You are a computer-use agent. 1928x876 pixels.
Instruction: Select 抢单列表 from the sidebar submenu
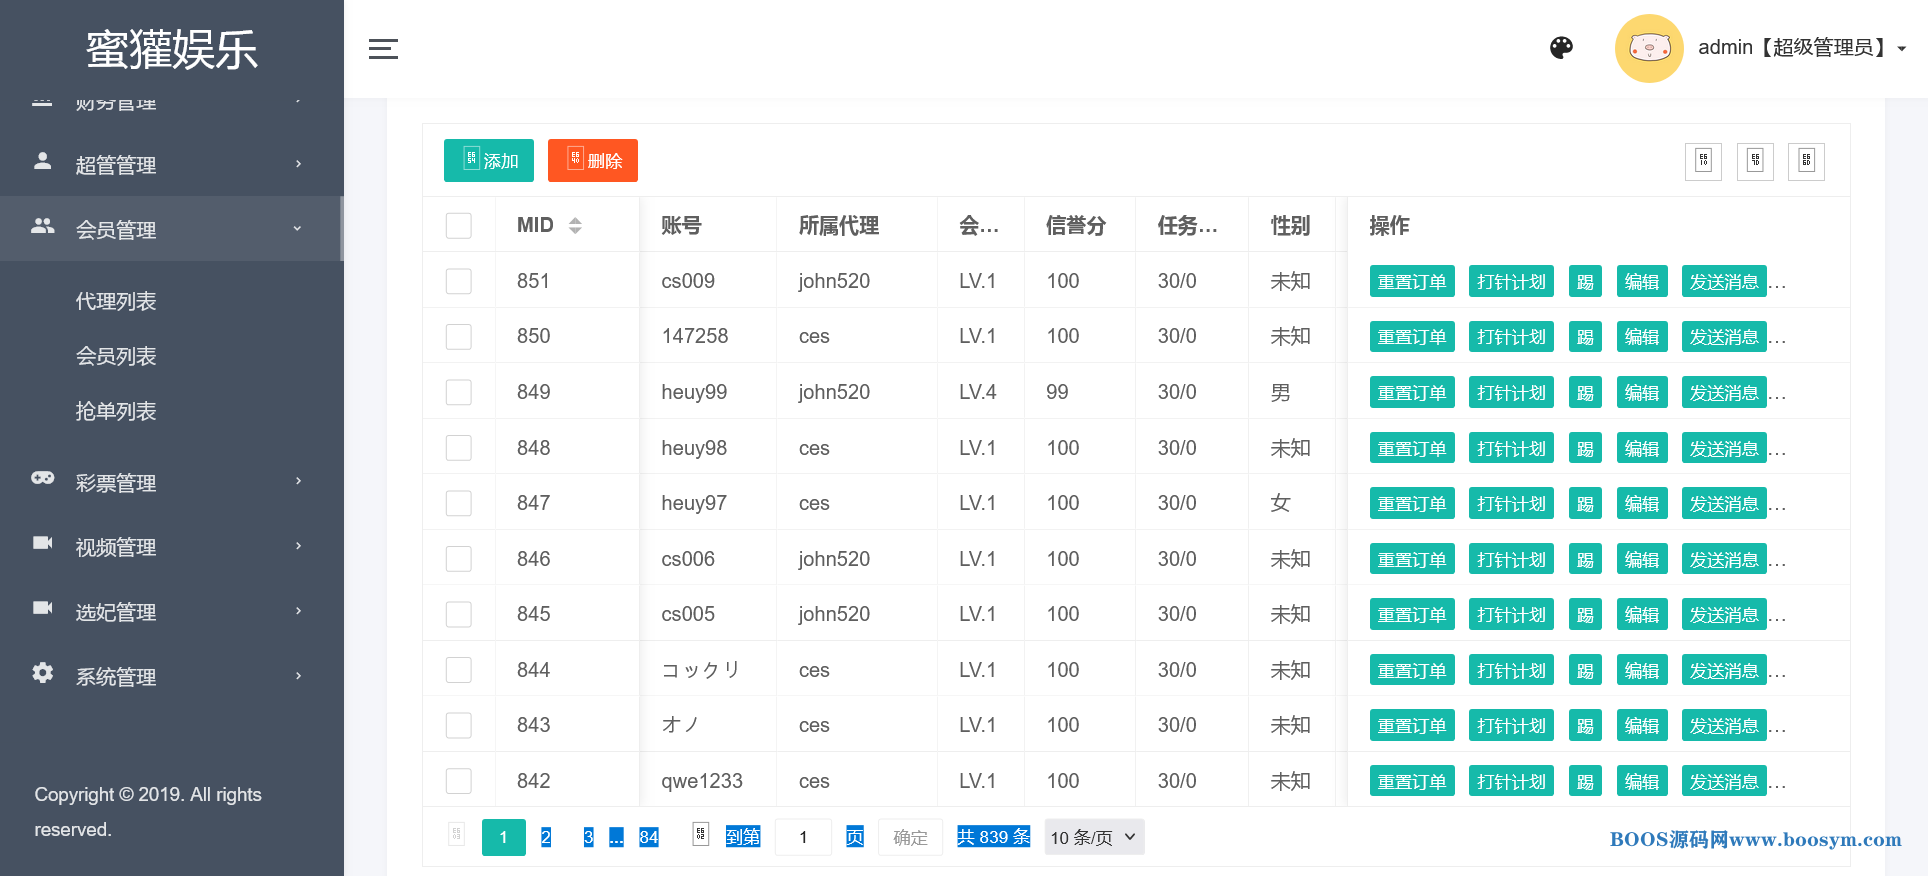click(x=116, y=411)
